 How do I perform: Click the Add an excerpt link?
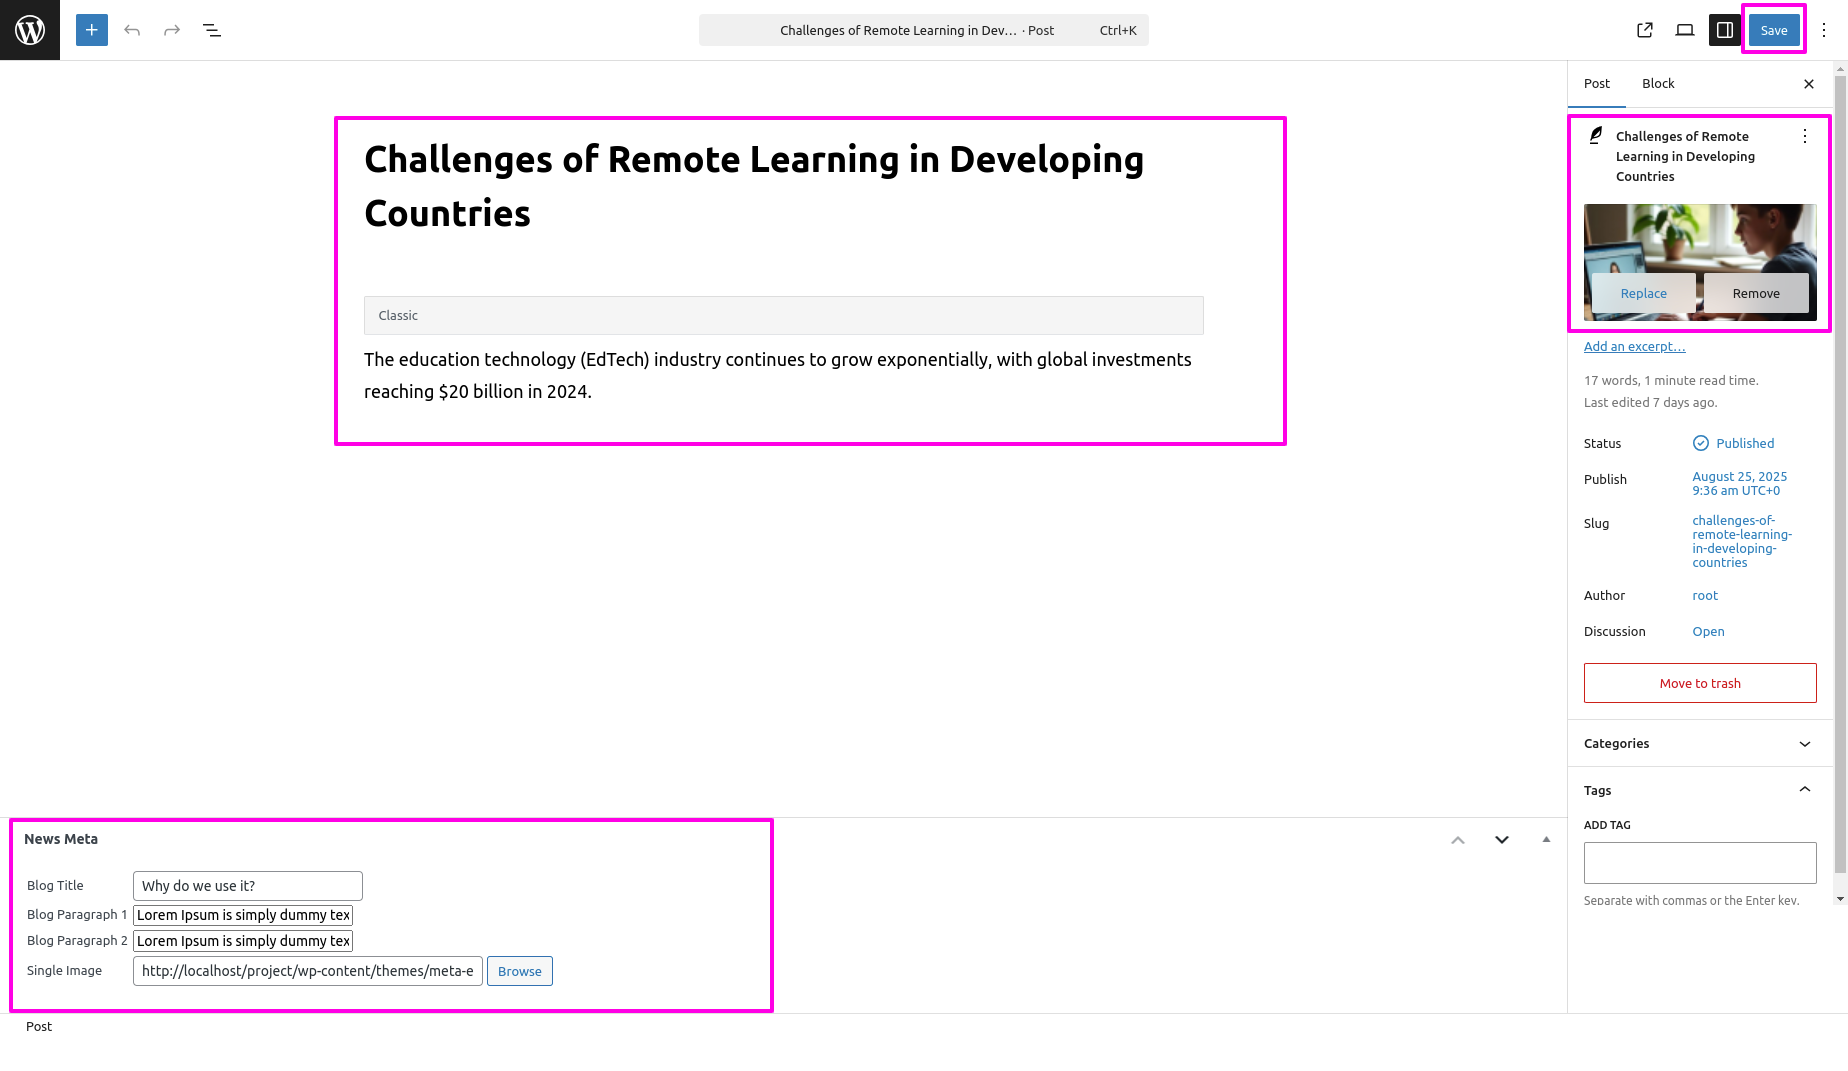pyautogui.click(x=1634, y=347)
